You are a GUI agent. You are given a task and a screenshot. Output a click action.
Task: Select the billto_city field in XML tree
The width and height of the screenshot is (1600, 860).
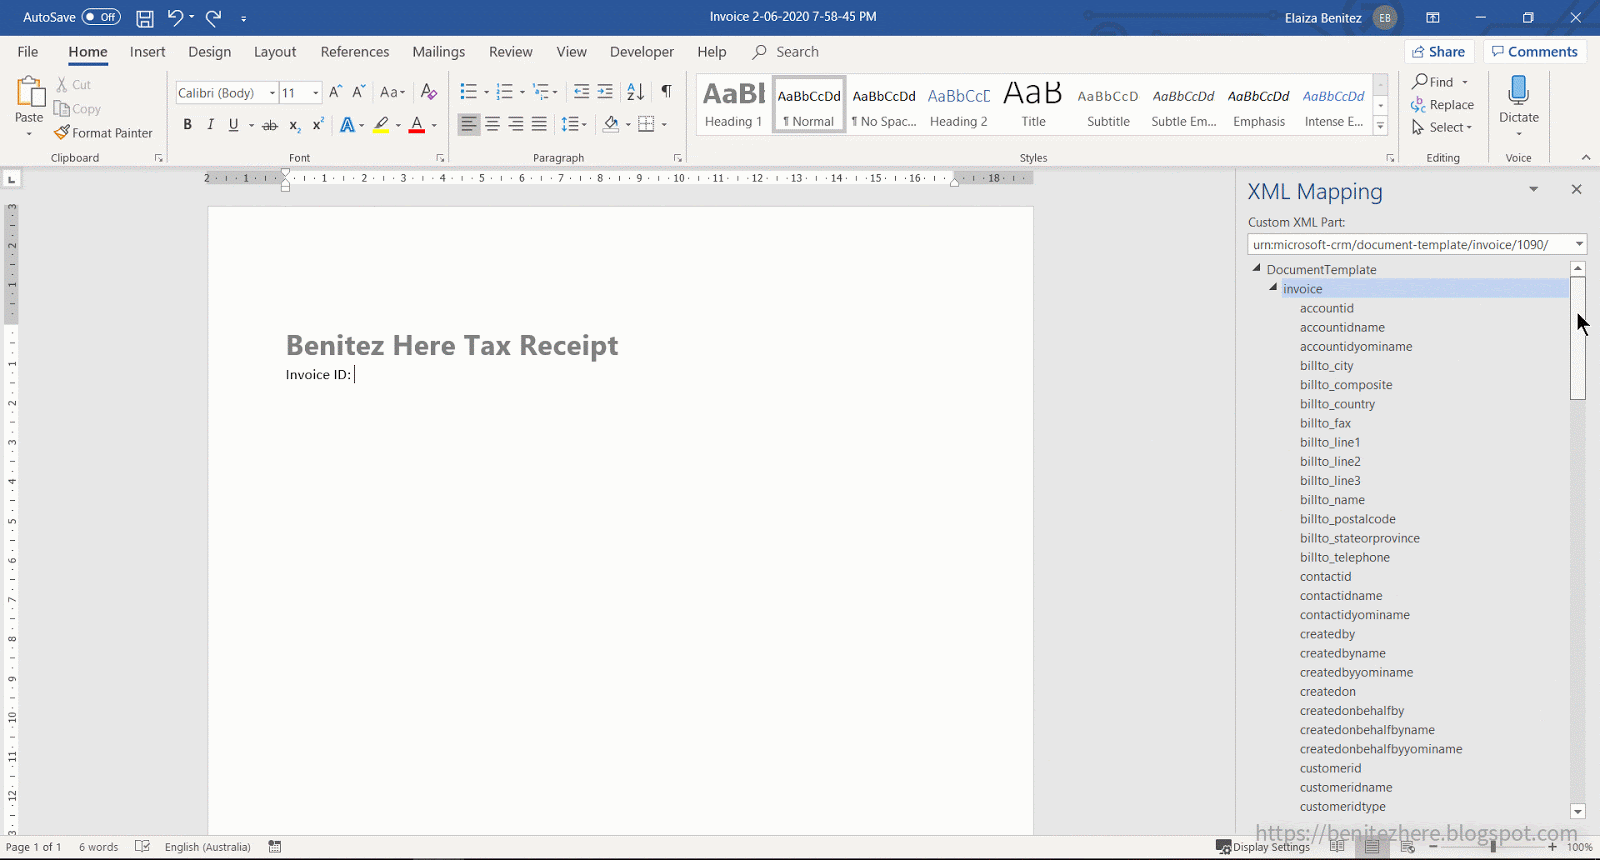tap(1326, 366)
